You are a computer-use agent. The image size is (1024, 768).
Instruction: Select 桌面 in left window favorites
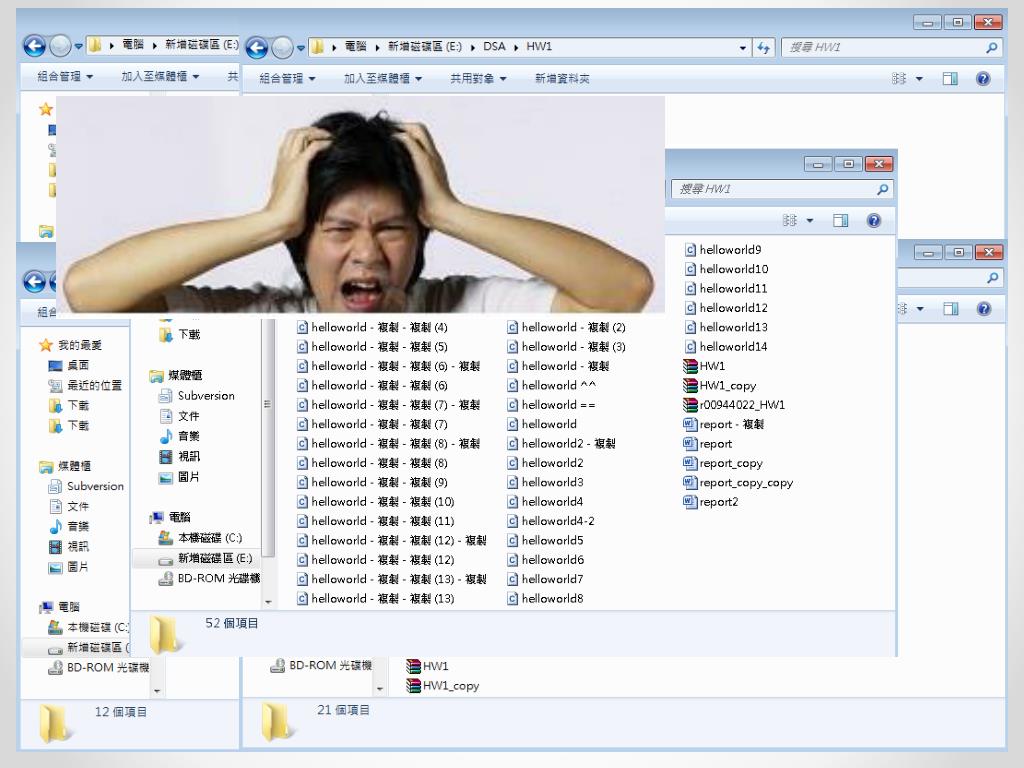(x=69, y=366)
